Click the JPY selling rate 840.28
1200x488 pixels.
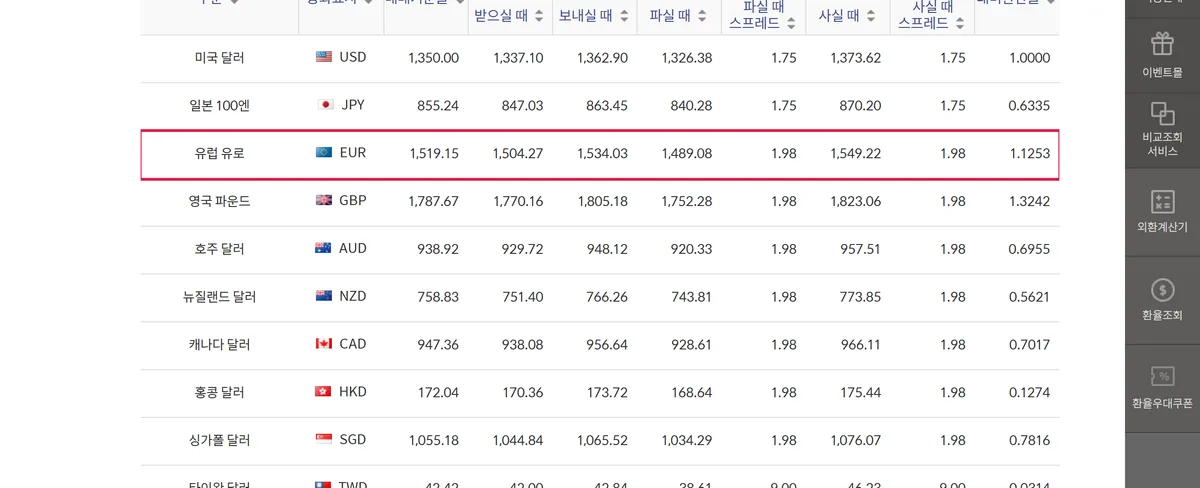point(691,106)
